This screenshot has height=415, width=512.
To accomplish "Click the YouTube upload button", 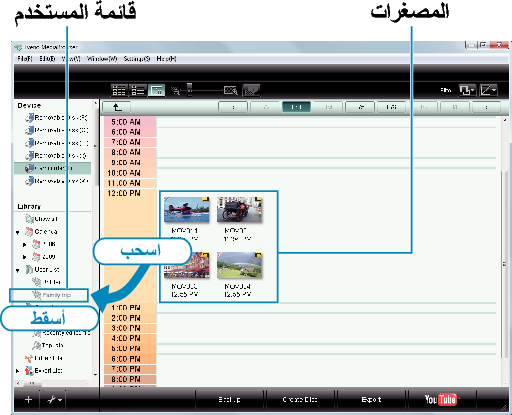I will [442, 399].
